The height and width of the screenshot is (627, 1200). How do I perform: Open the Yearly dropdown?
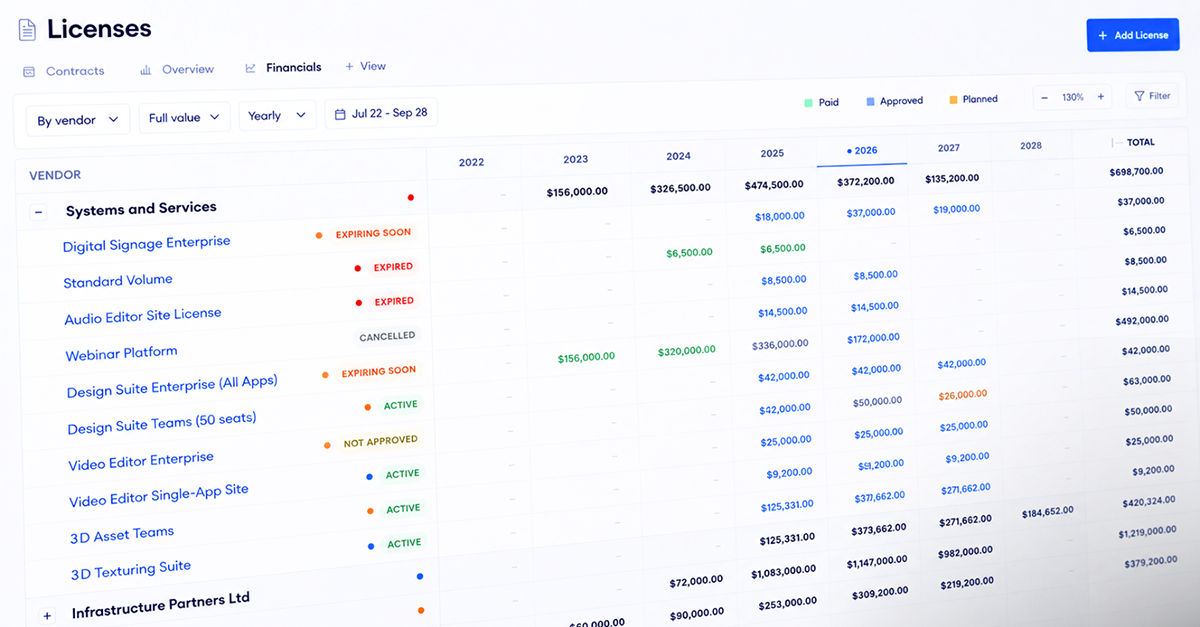click(x=277, y=115)
